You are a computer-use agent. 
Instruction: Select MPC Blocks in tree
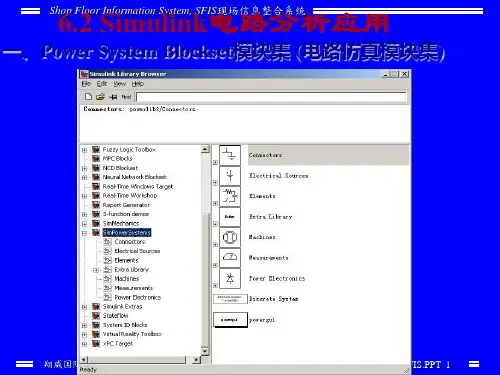(x=117, y=158)
